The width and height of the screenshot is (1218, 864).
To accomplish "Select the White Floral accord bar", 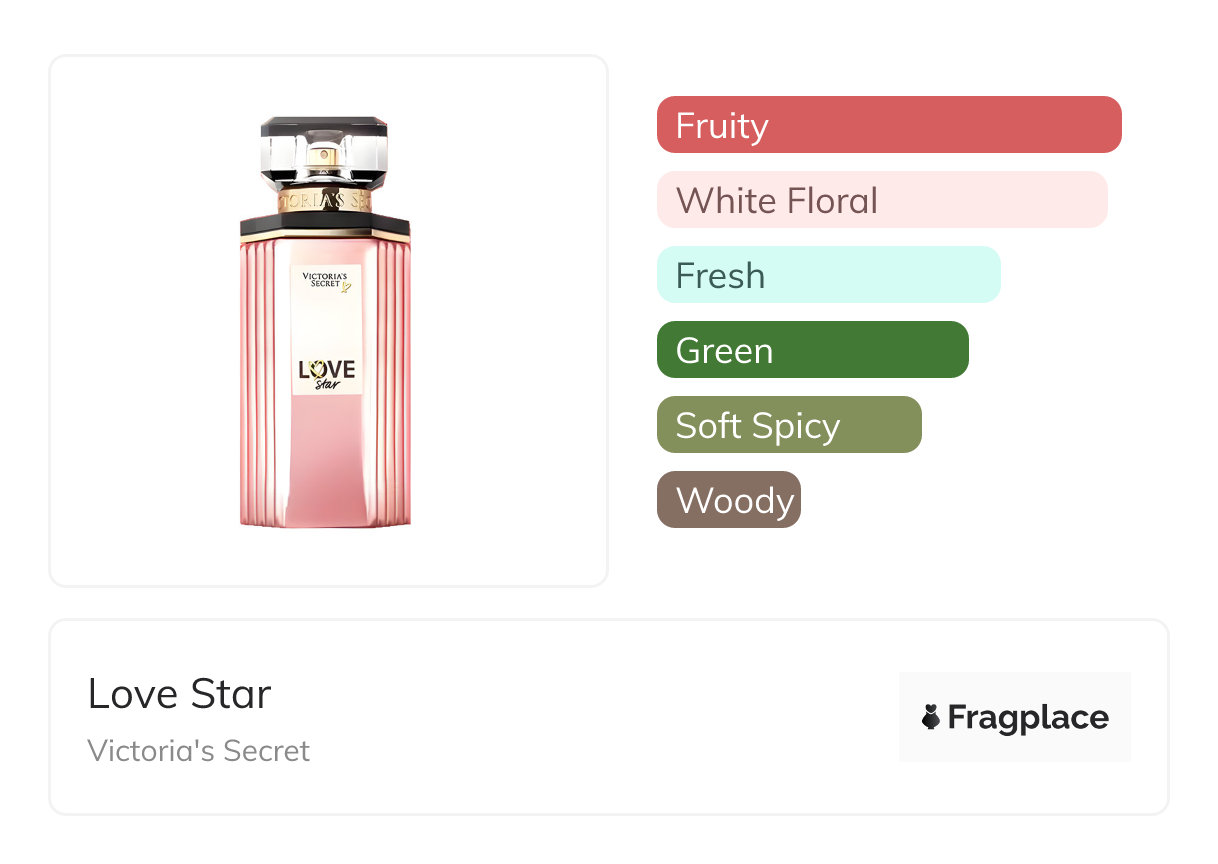I will (881, 200).
